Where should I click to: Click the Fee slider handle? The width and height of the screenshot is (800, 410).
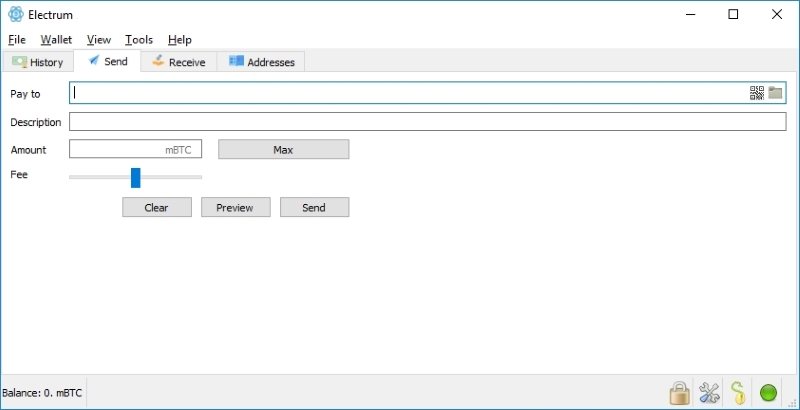point(135,177)
